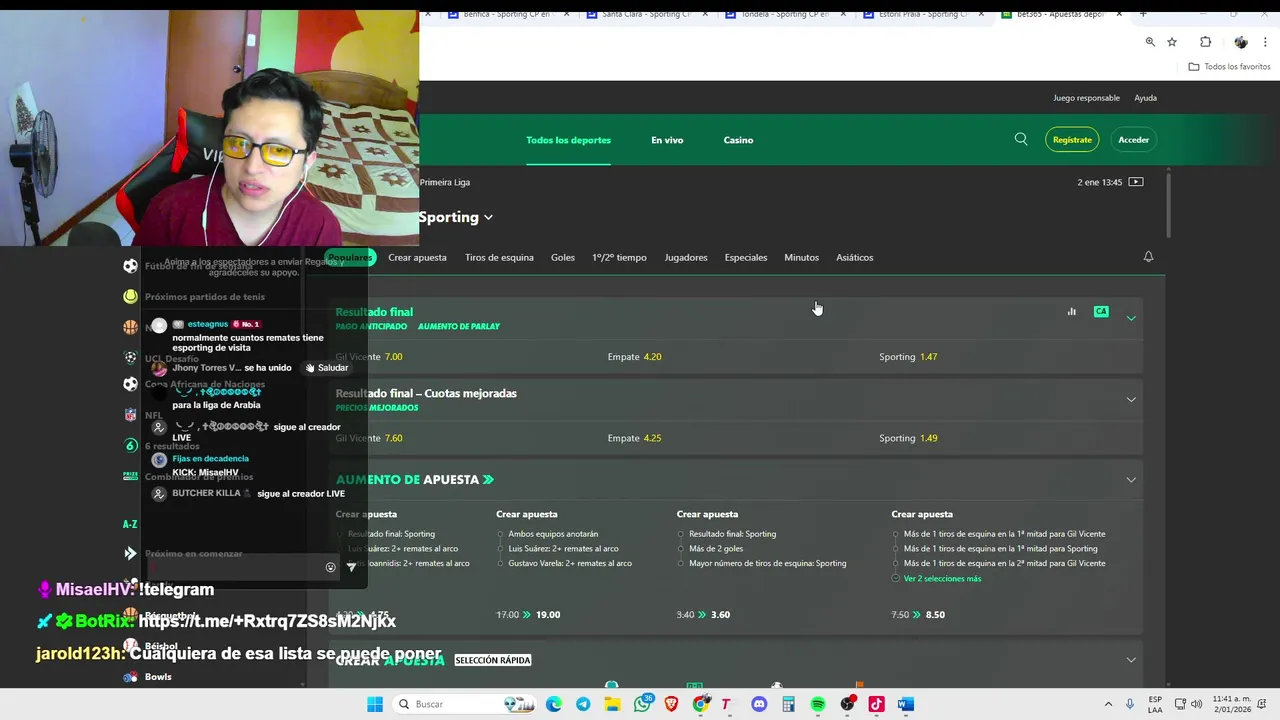Select corners 1ª mitad para Gil Vicente
Image resolution: width=1280 pixels, height=720 pixels.
tap(1004, 534)
